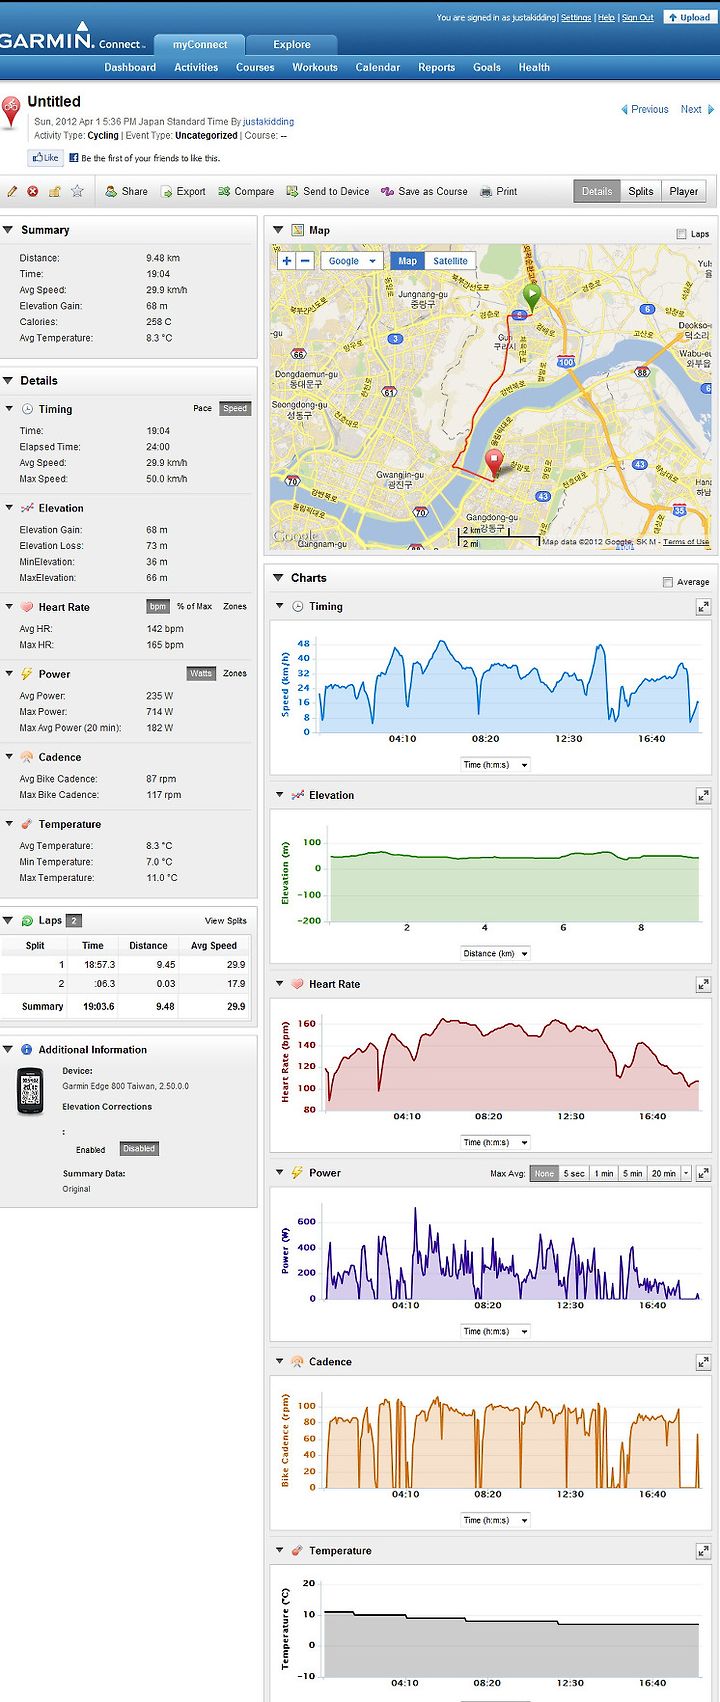Select % of Max heart rate display
Screen dimensions: 720x1702
[194, 606]
